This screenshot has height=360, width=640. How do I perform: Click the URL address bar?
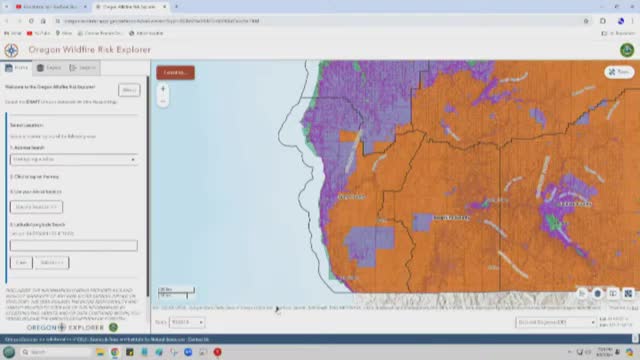318,21
